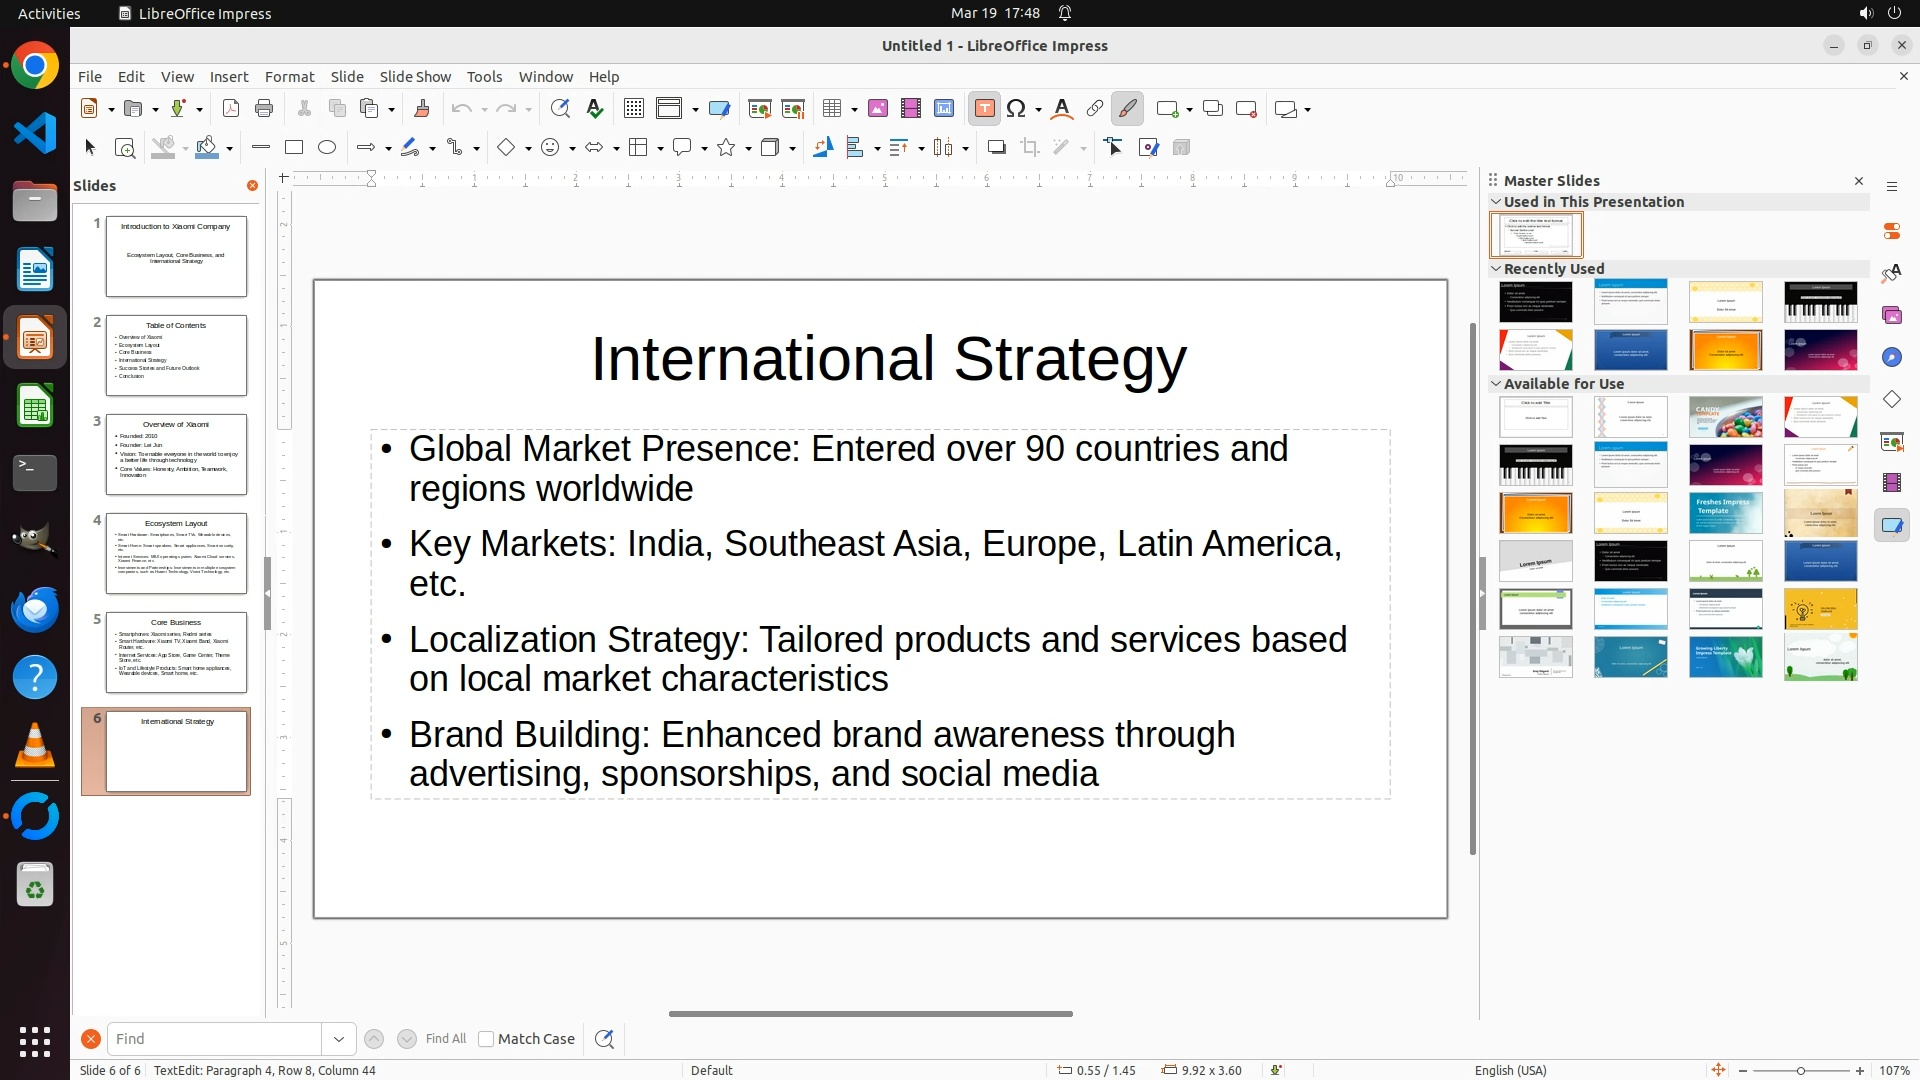The width and height of the screenshot is (1920, 1080).
Task: Collapse the Available for Use section
Action: (x=1497, y=384)
